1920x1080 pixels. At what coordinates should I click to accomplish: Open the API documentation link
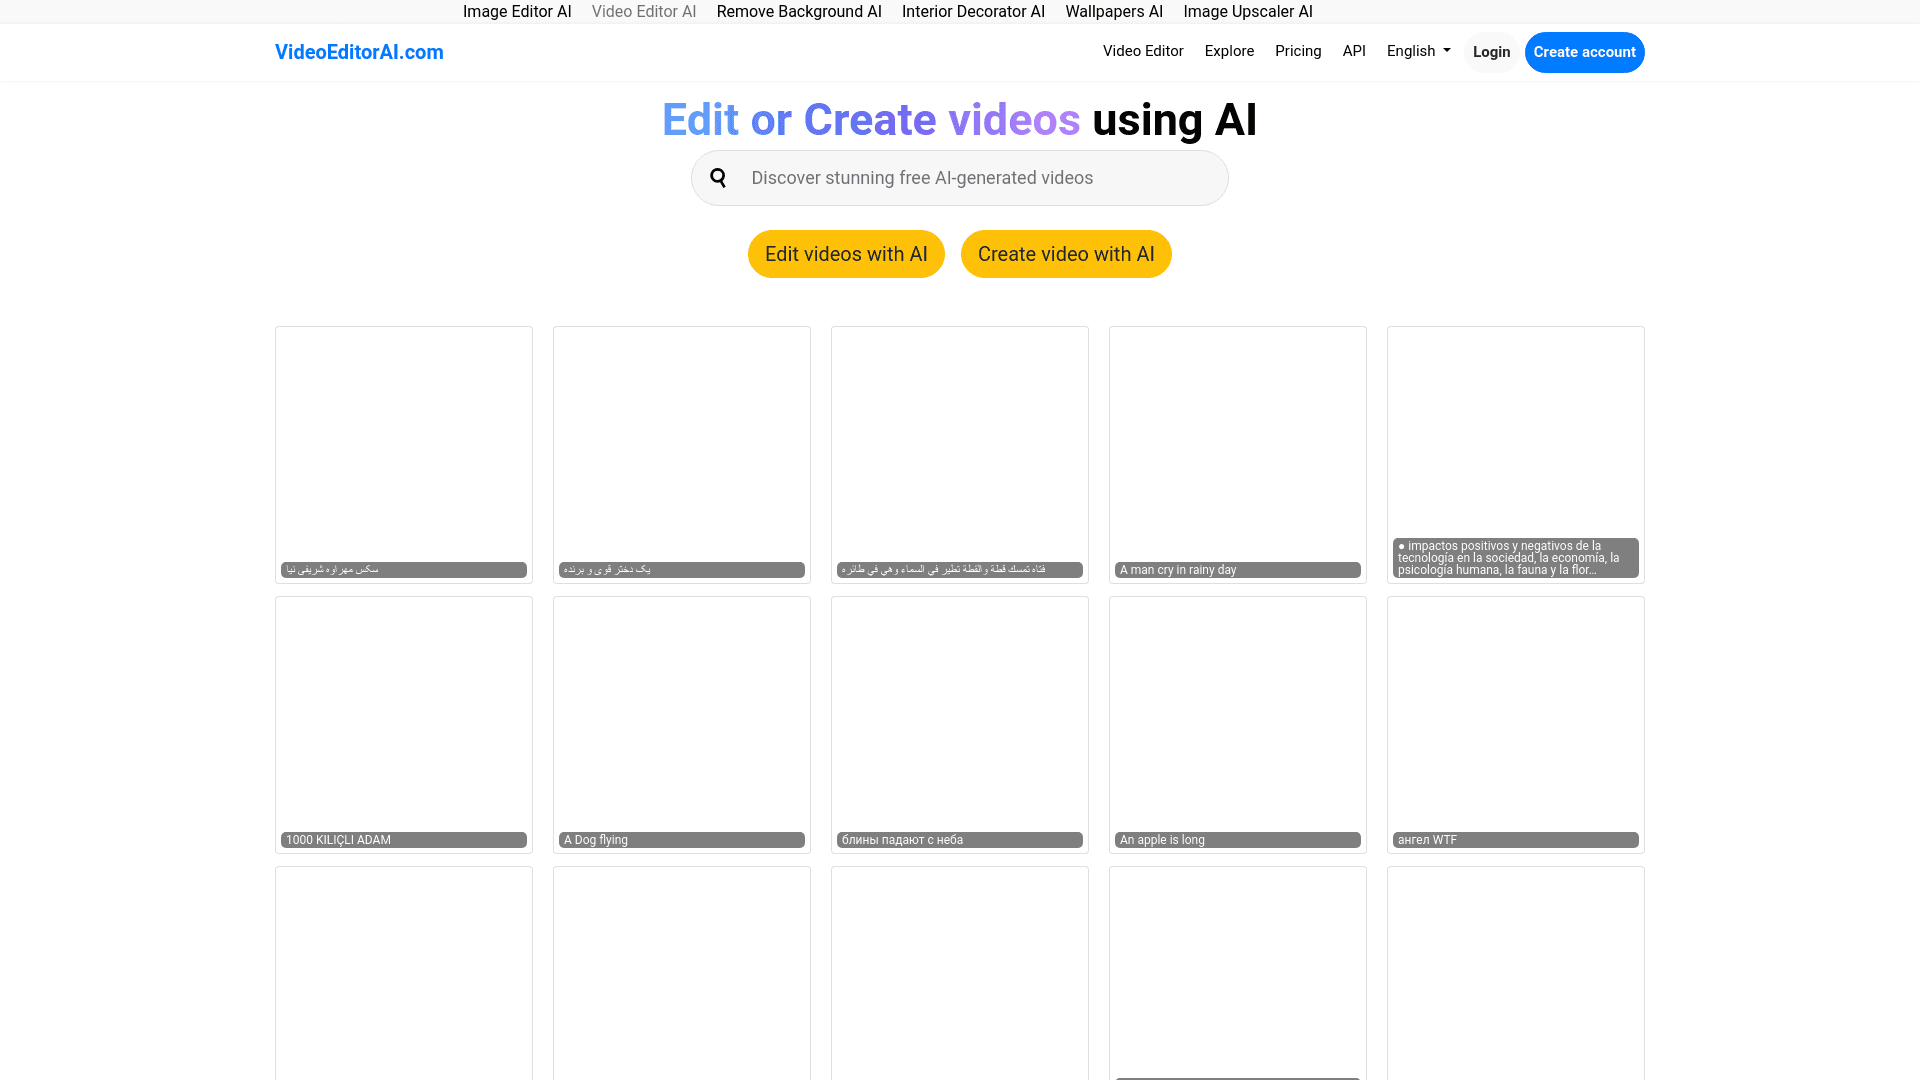[x=1354, y=51]
